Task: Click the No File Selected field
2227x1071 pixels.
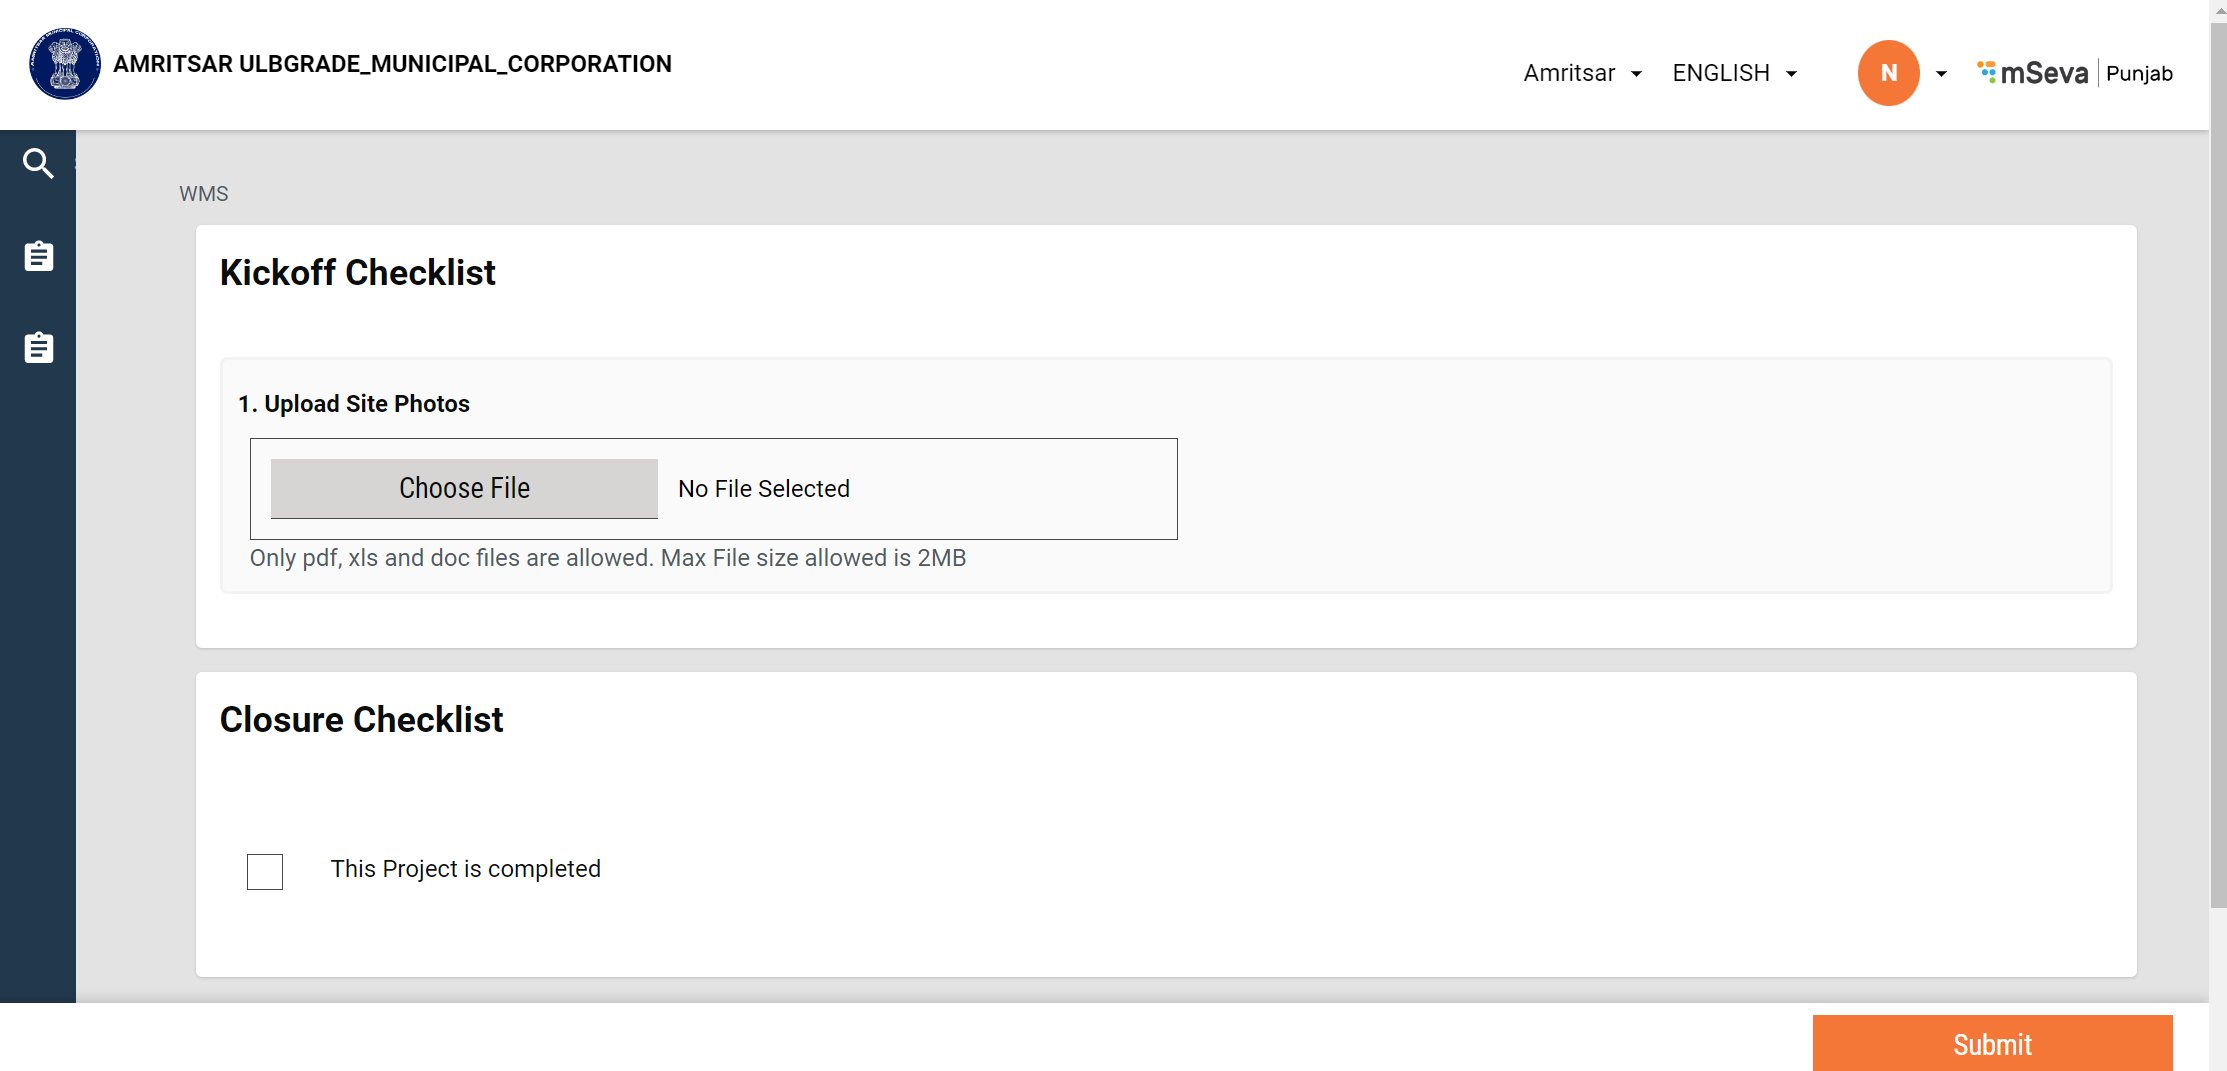Action: coord(764,489)
